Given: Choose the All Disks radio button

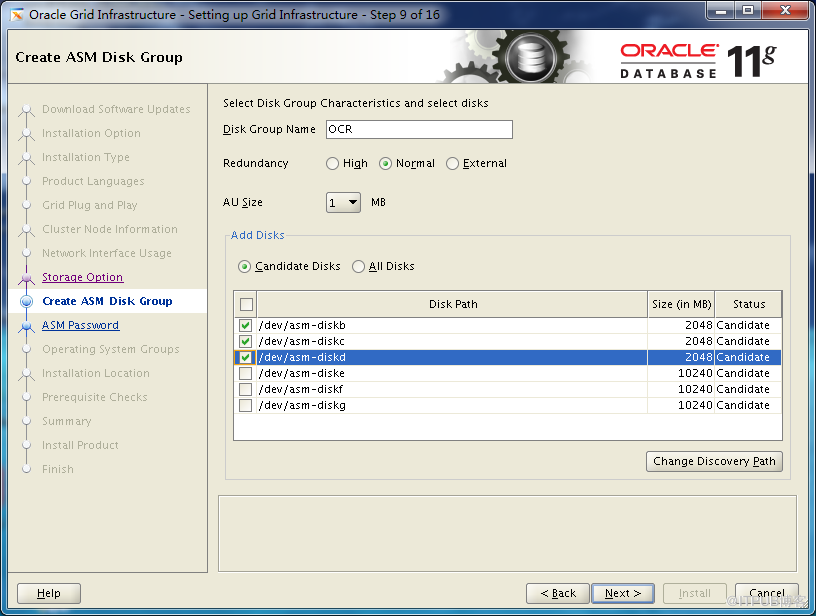Looking at the screenshot, I should [359, 267].
